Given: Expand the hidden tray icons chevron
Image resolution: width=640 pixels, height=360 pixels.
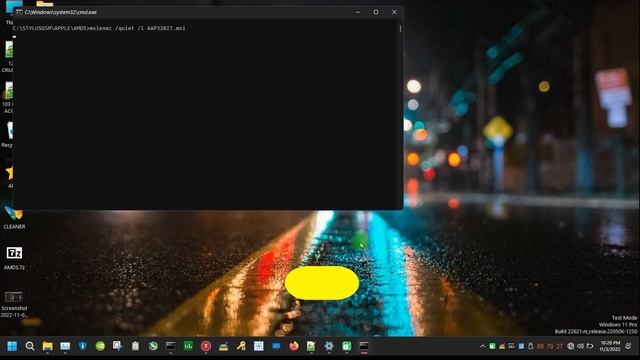Looking at the screenshot, I should pyautogui.click(x=482, y=346).
